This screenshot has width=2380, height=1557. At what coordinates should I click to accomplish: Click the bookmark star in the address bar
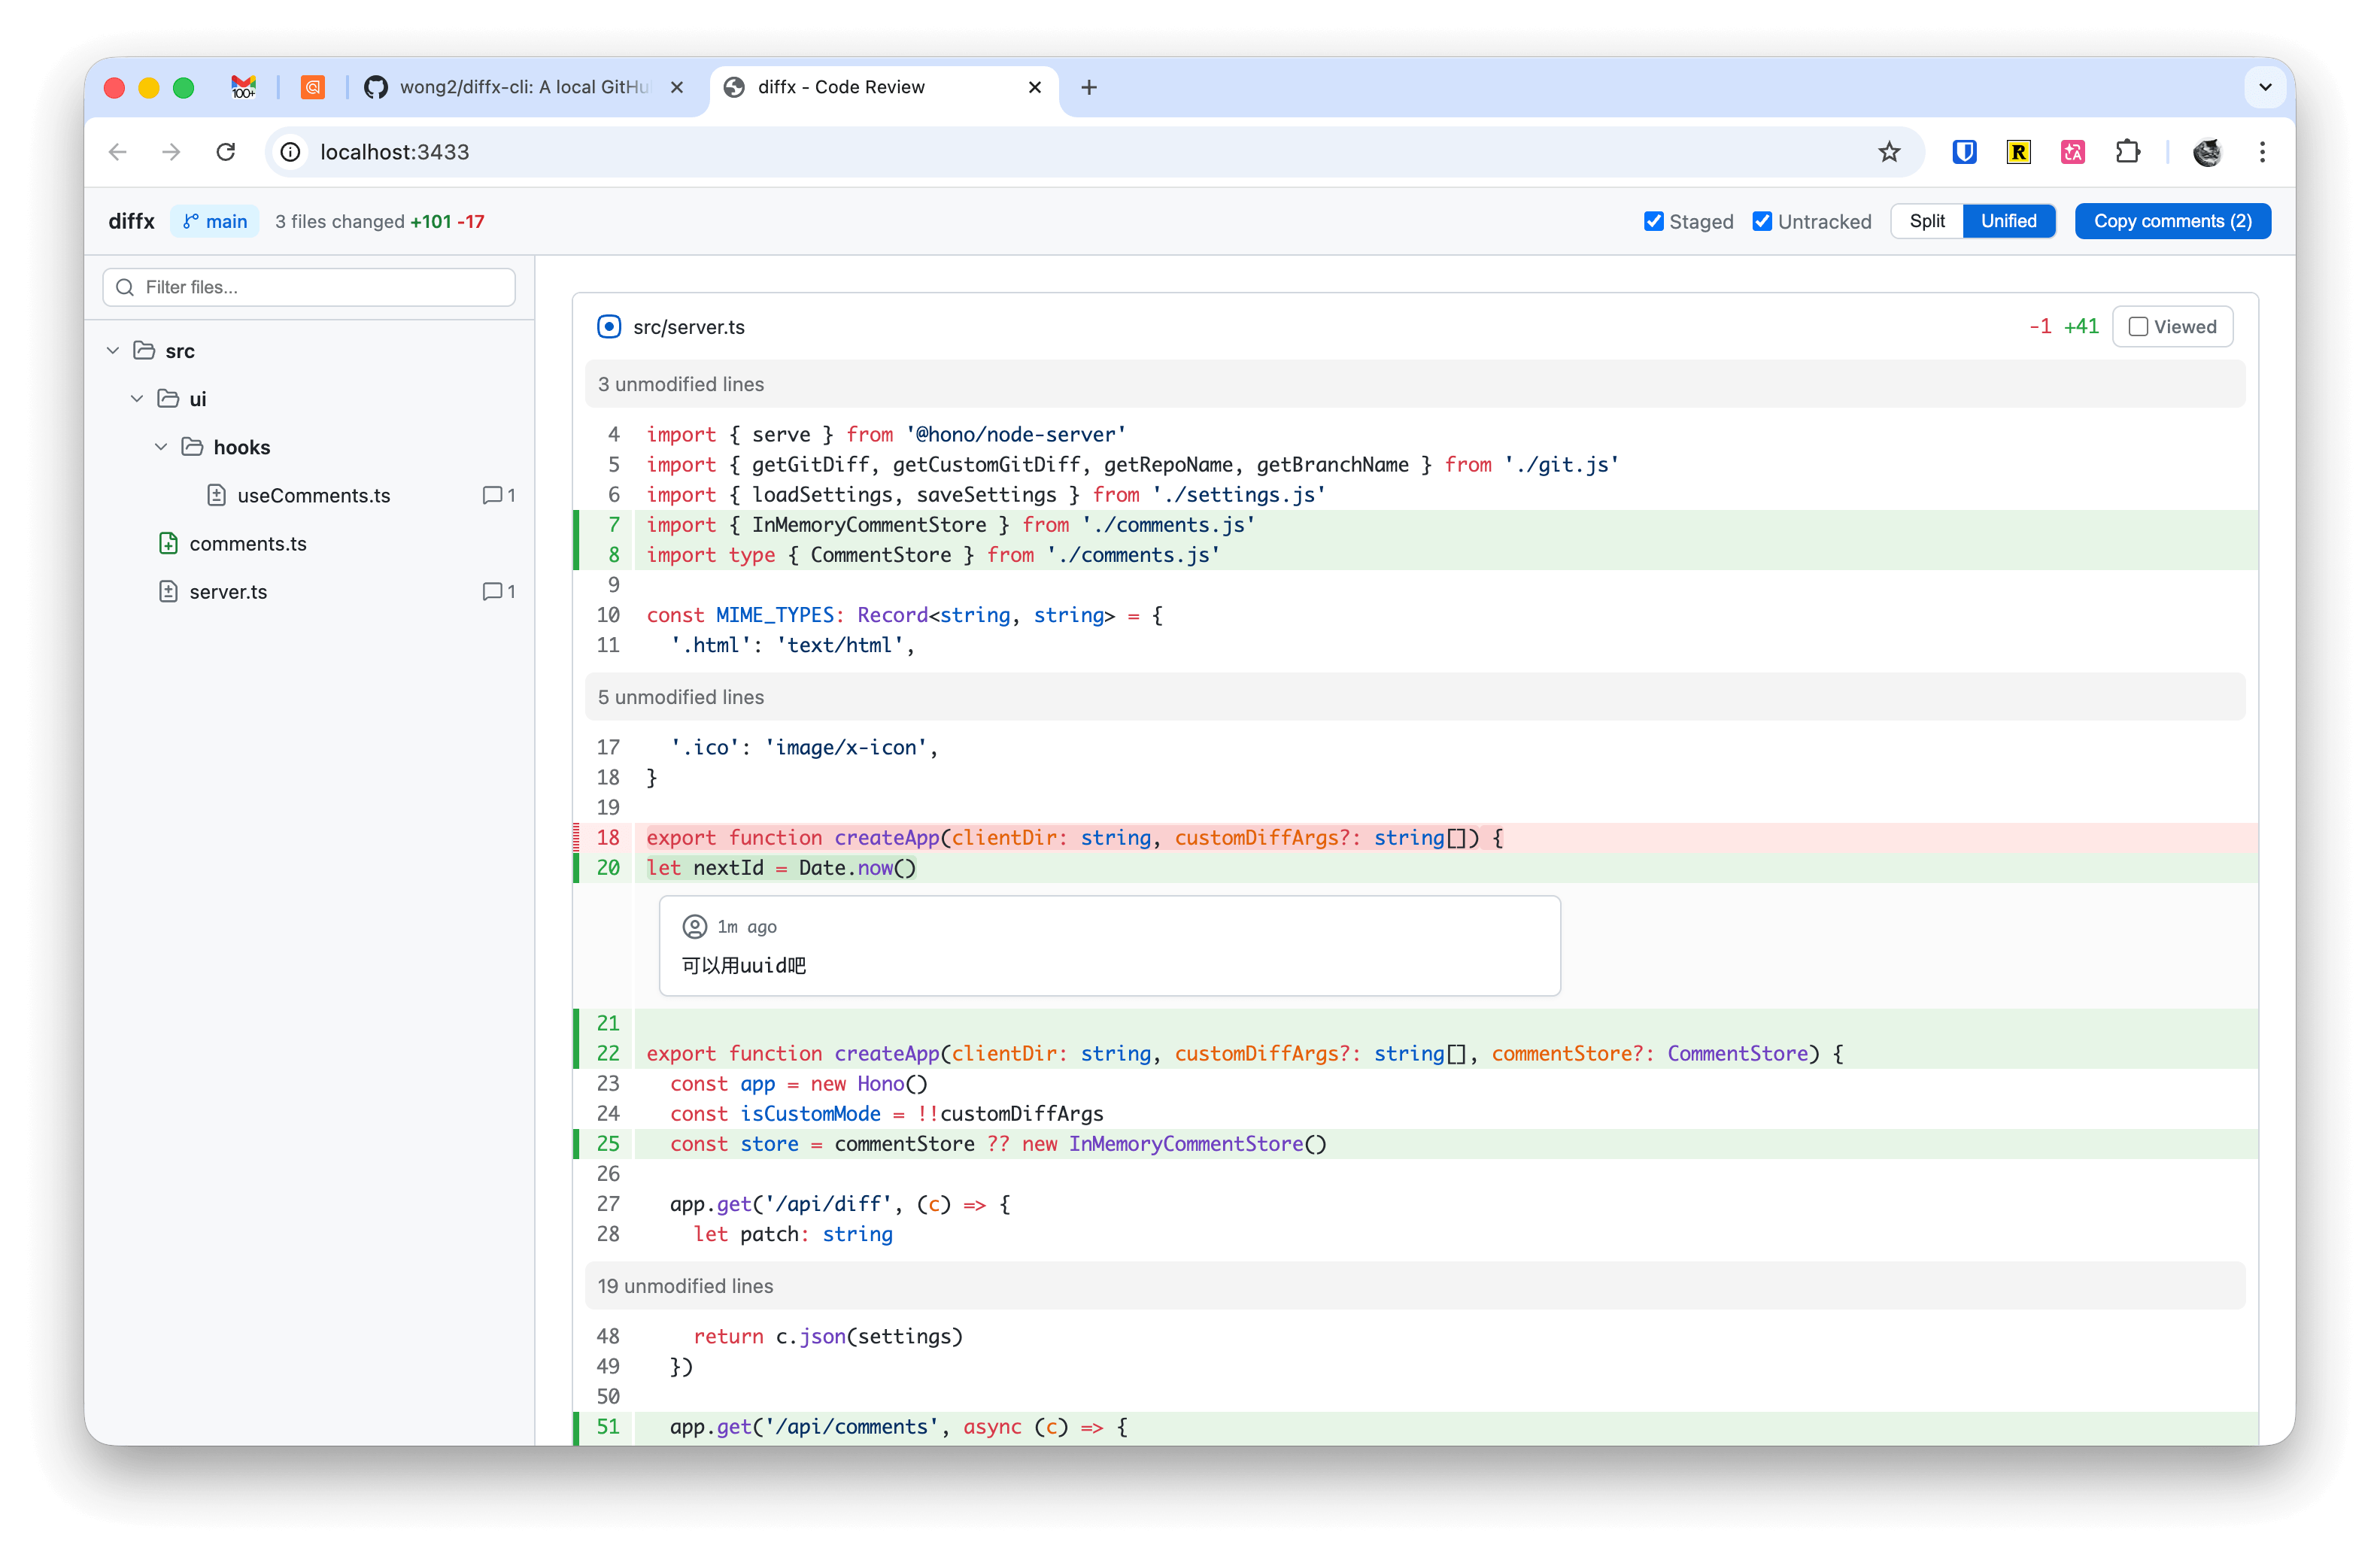(x=1889, y=152)
